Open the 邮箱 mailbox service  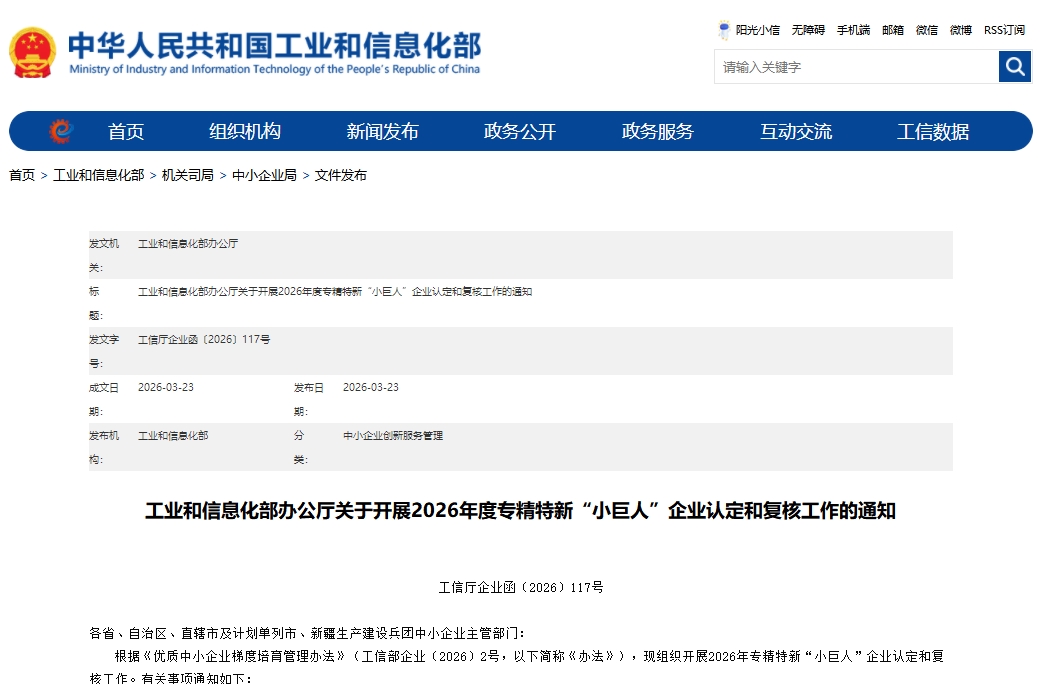[x=888, y=30]
